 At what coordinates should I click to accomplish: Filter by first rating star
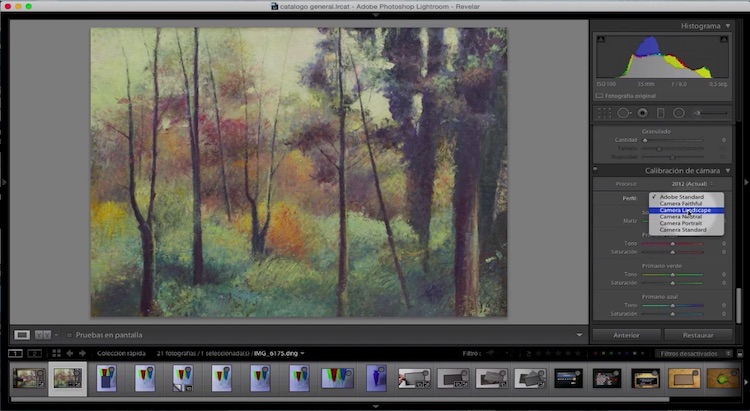539,354
